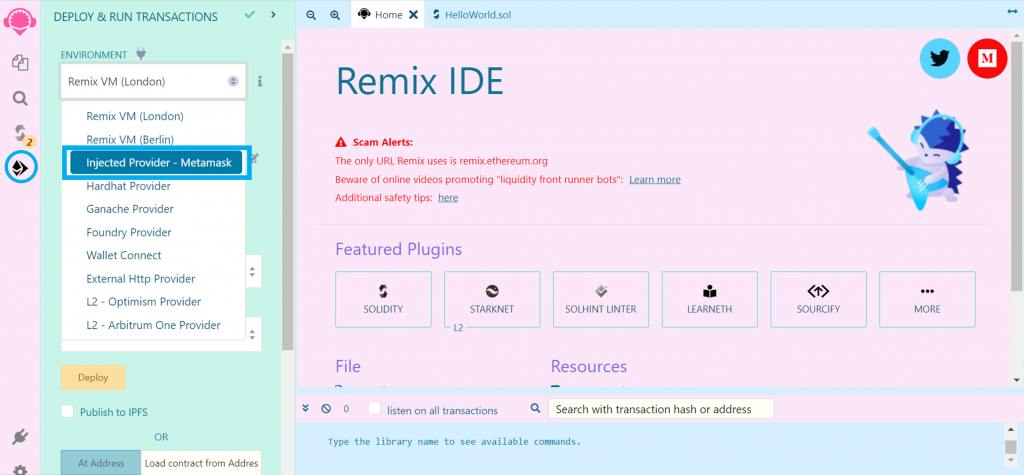
Task: Click the Featured Plugins heading
Action: [398, 249]
